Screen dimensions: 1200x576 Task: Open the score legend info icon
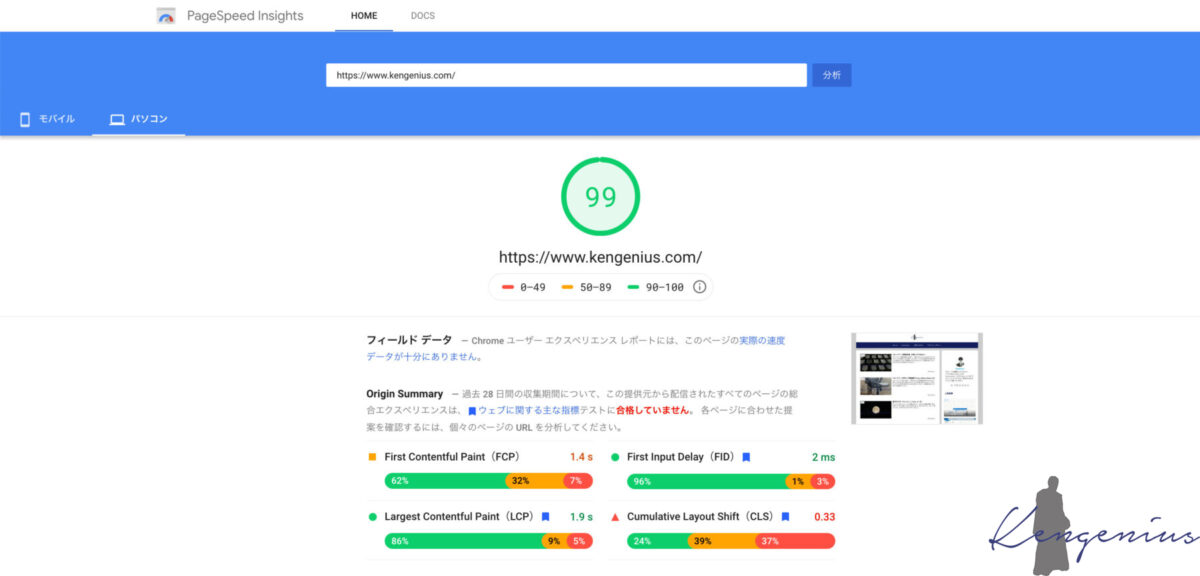pos(699,287)
